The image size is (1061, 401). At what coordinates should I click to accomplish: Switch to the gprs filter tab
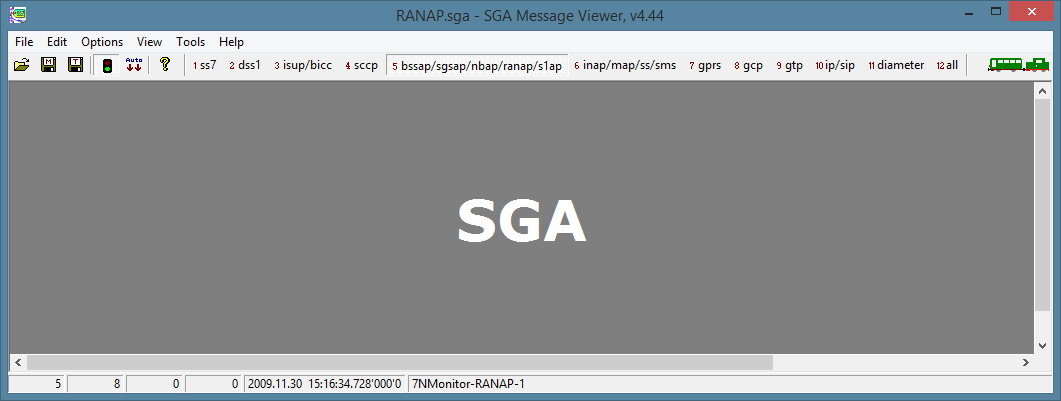(705, 66)
